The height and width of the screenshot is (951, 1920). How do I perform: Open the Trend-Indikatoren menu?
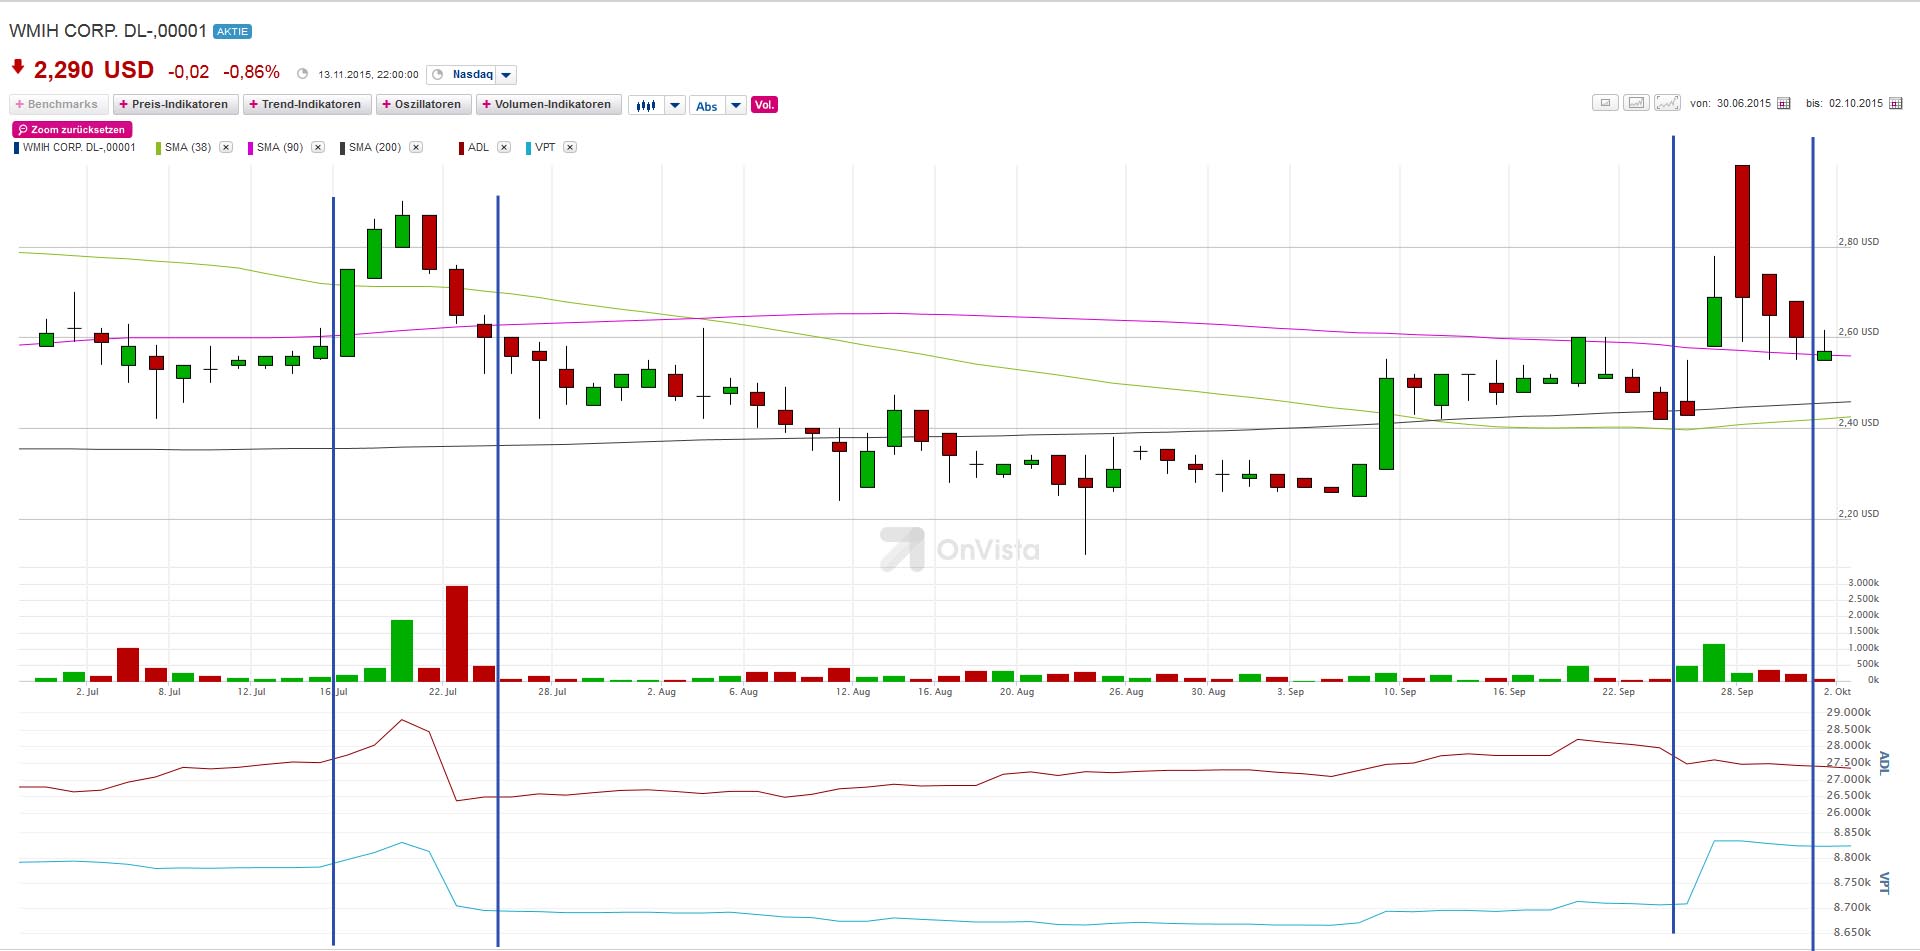307,104
